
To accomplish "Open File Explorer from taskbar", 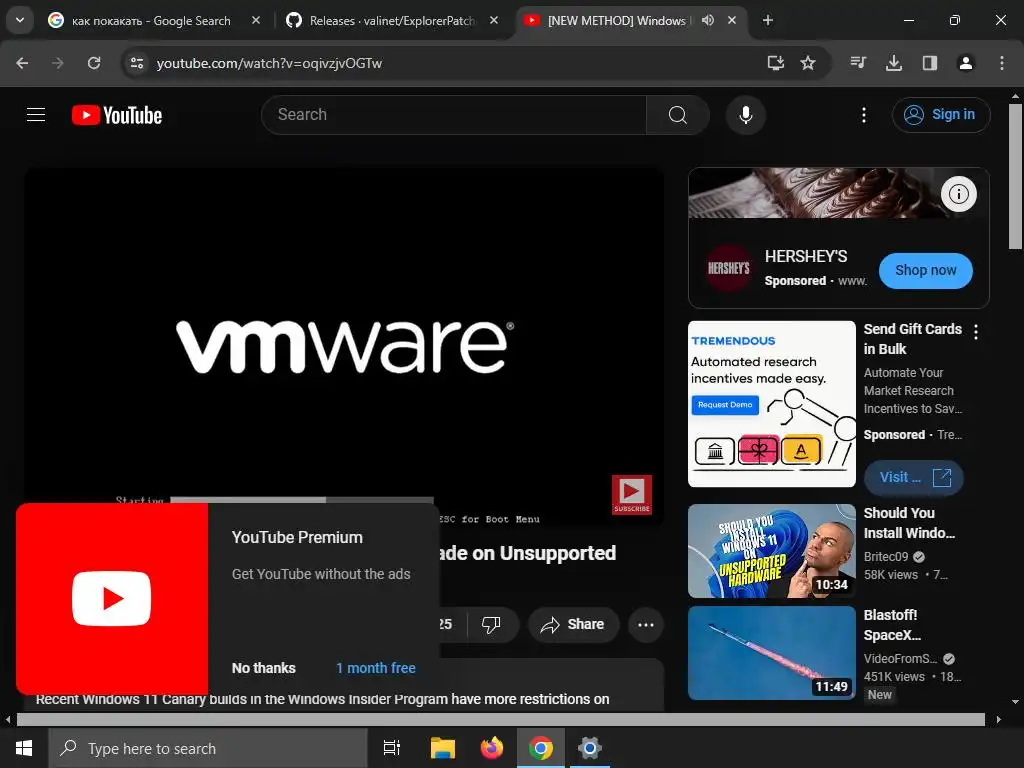I will (x=442, y=748).
